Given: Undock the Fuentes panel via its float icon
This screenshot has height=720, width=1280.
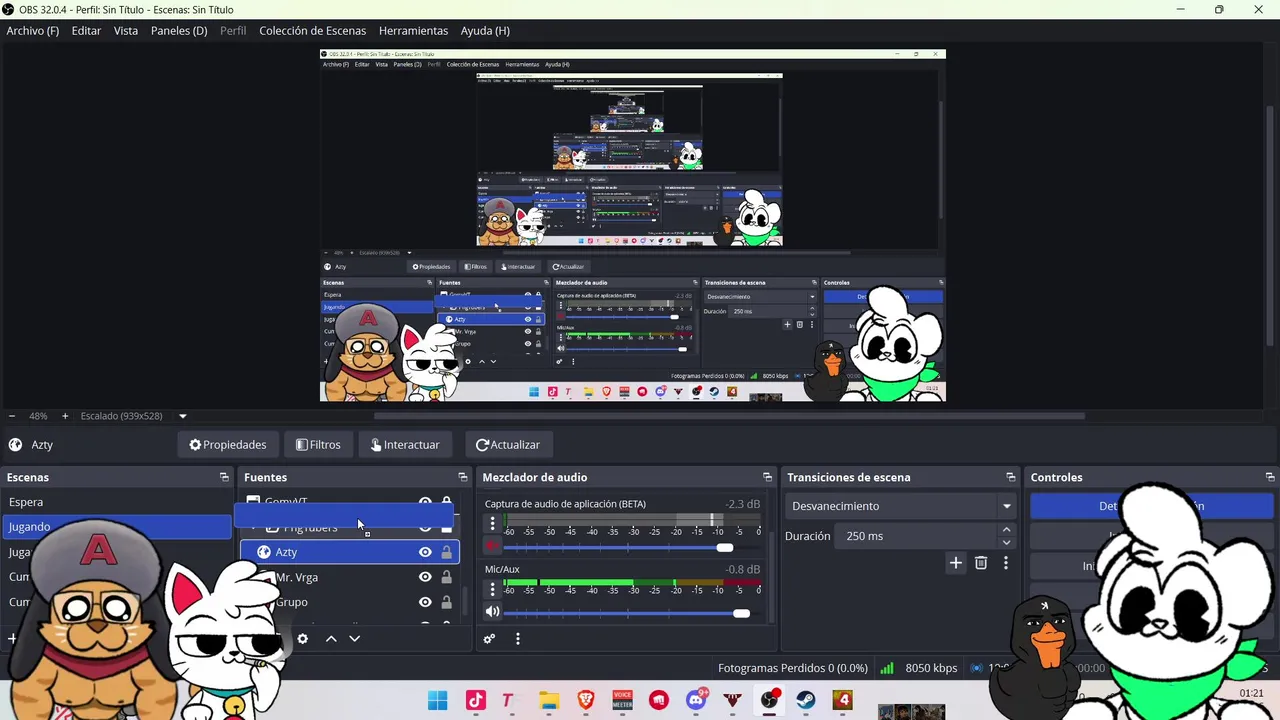Looking at the screenshot, I should (x=462, y=478).
